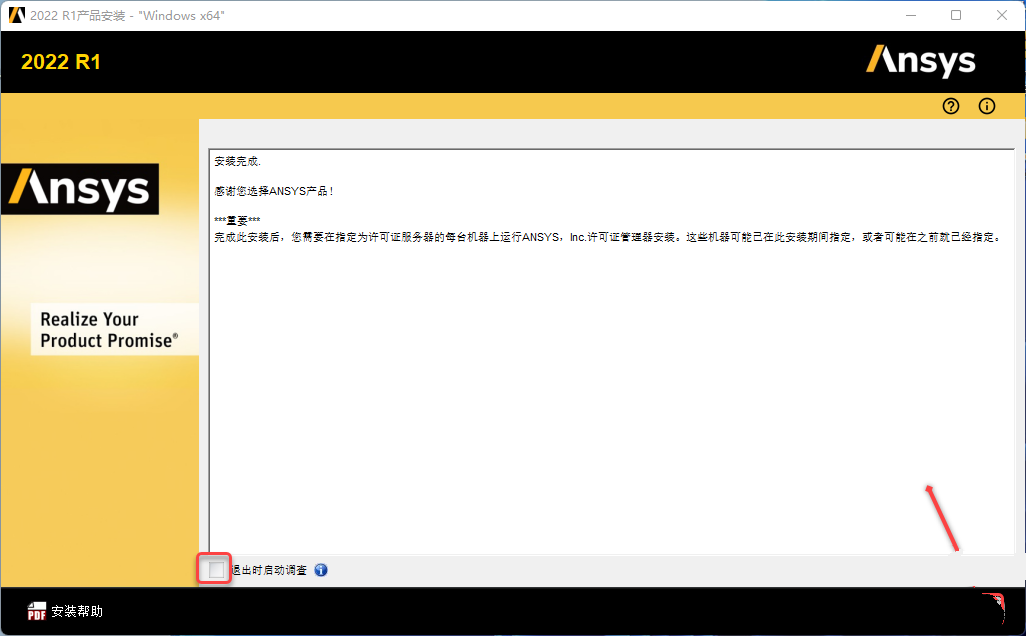This screenshot has height=636, width=1026.
Task: Click the Ansys logo in left panel
Action: click(x=80, y=189)
